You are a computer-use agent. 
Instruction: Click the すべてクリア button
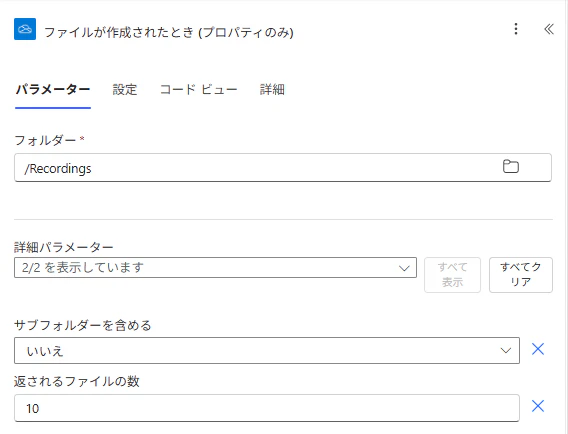[x=521, y=275]
